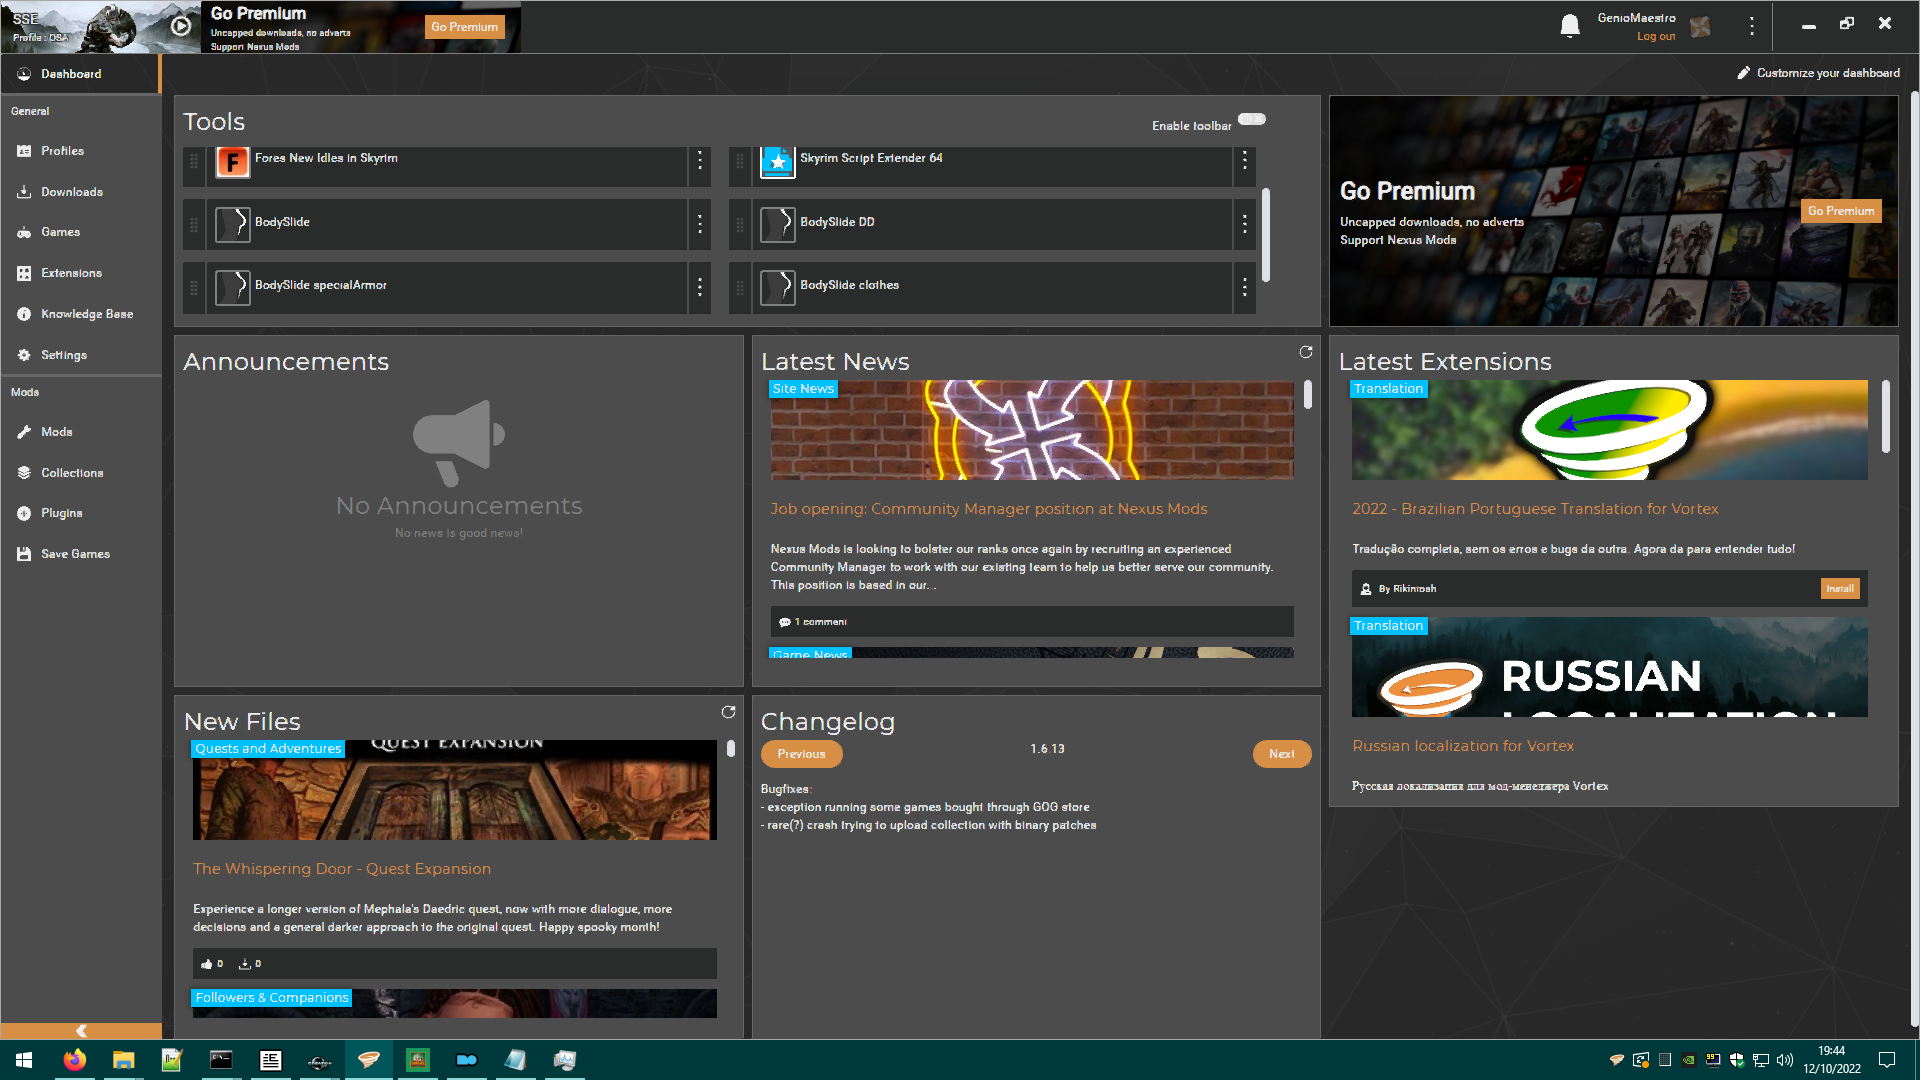Open options menu for BodySlide DD
The width and height of the screenshot is (1920, 1080).
pyautogui.click(x=1244, y=224)
